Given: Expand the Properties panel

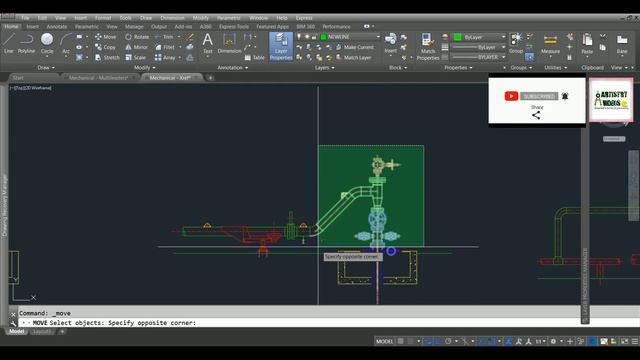Looking at the screenshot, I should pyautogui.click(x=458, y=68).
